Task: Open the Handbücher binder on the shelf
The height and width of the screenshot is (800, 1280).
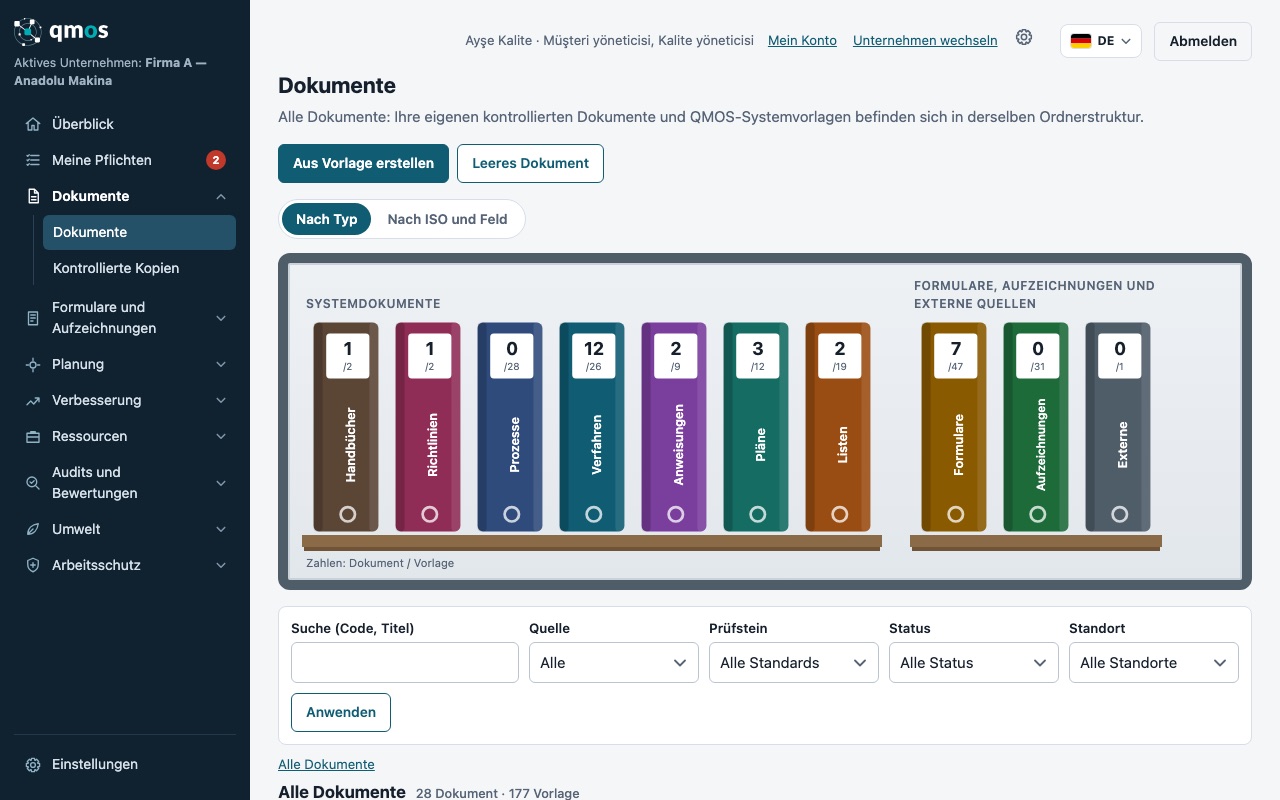Action: (x=346, y=427)
